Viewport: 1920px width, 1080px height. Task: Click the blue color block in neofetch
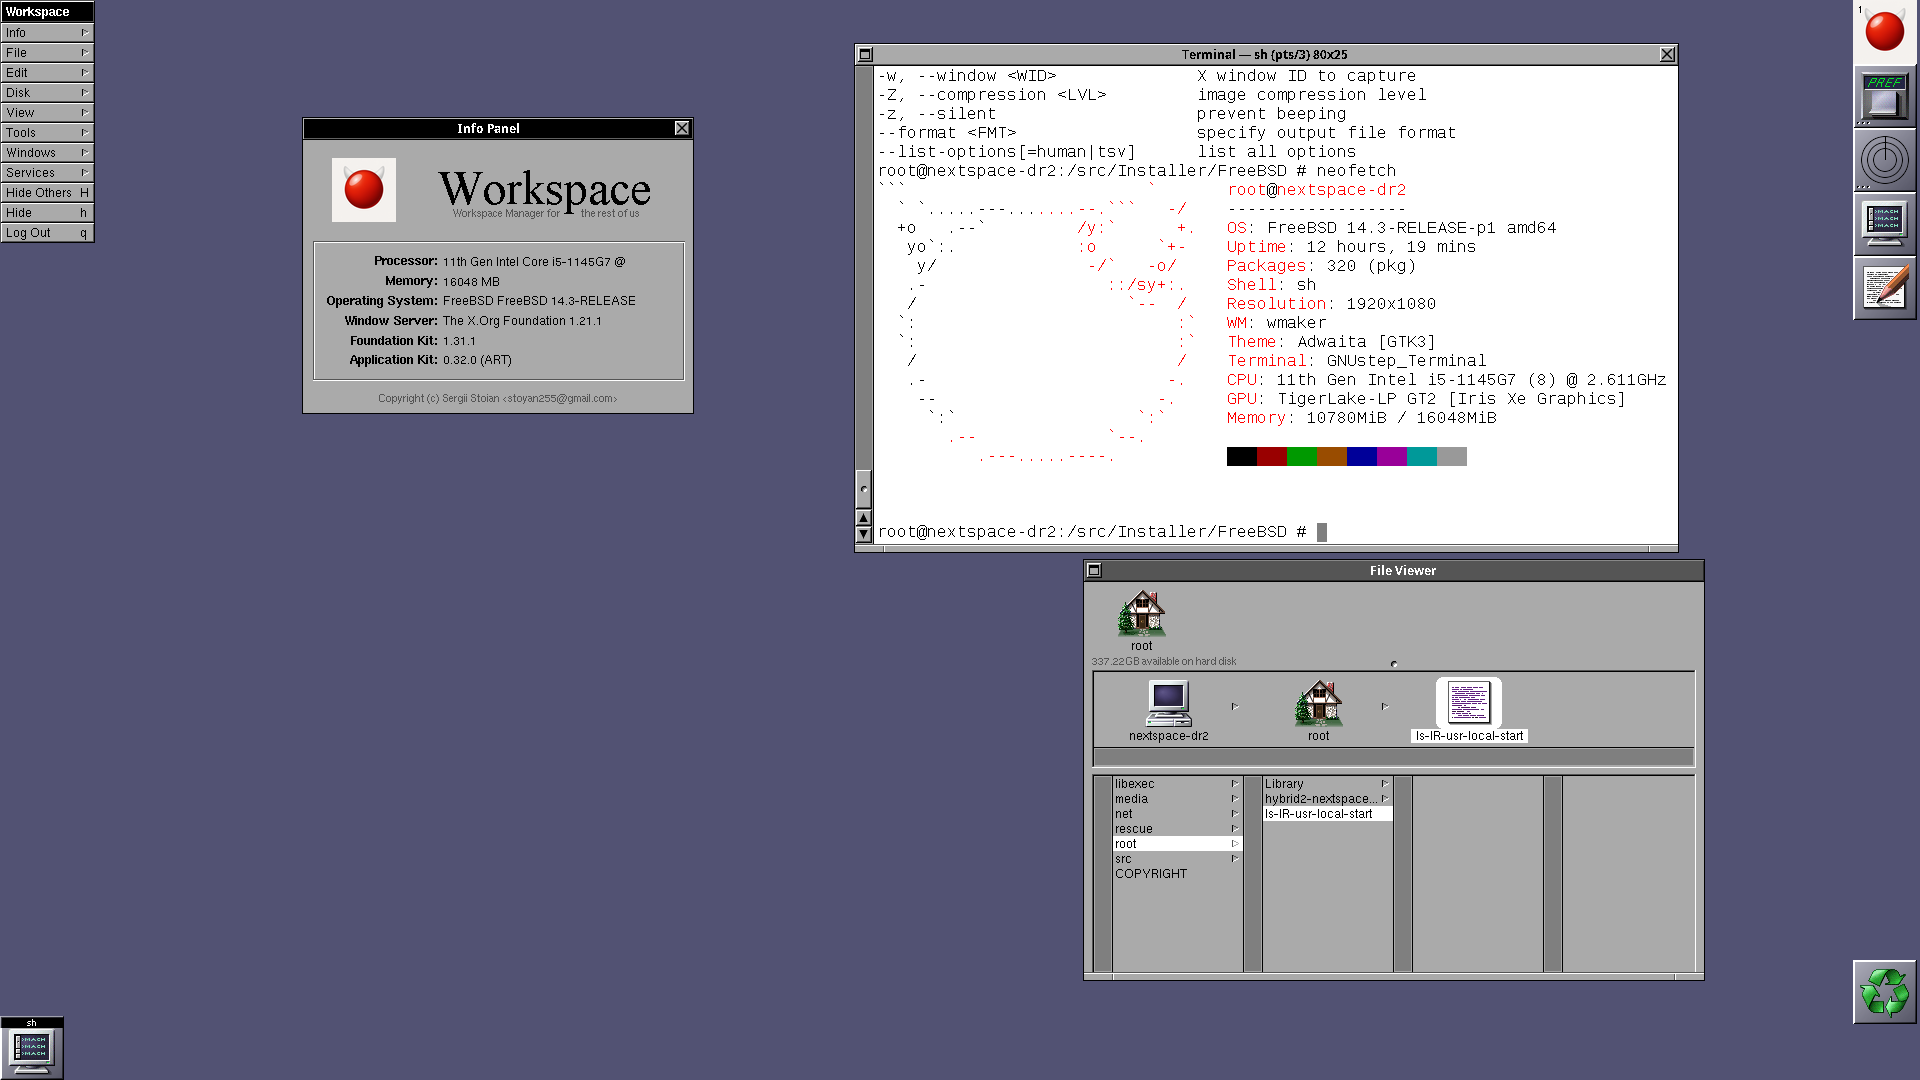click(x=1361, y=457)
